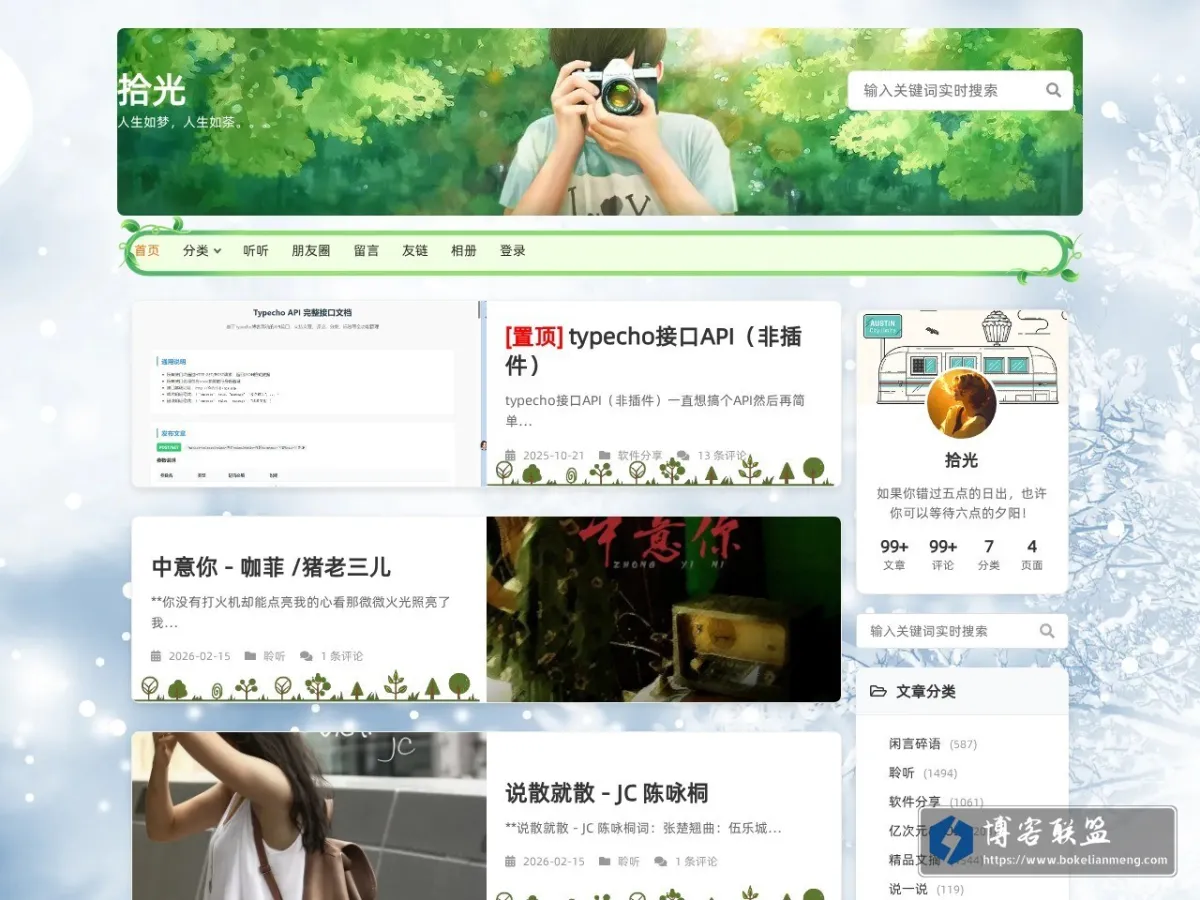1200x900 pixels.
Task: Click the 软件分享 category on typecho post
Action: (640, 455)
